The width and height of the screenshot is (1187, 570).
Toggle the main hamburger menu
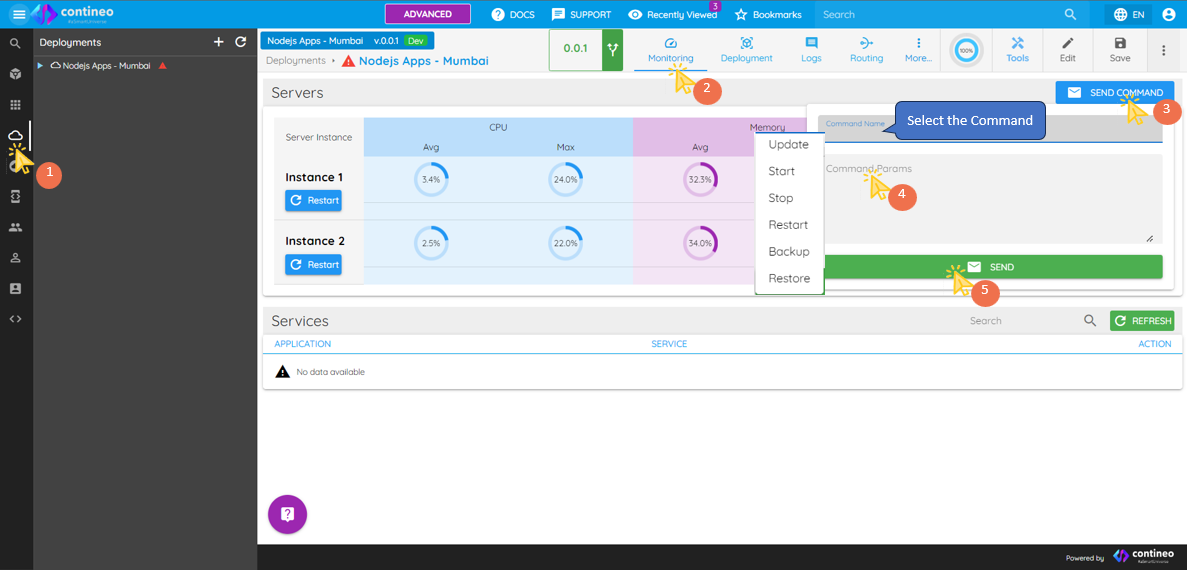[x=19, y=15]
